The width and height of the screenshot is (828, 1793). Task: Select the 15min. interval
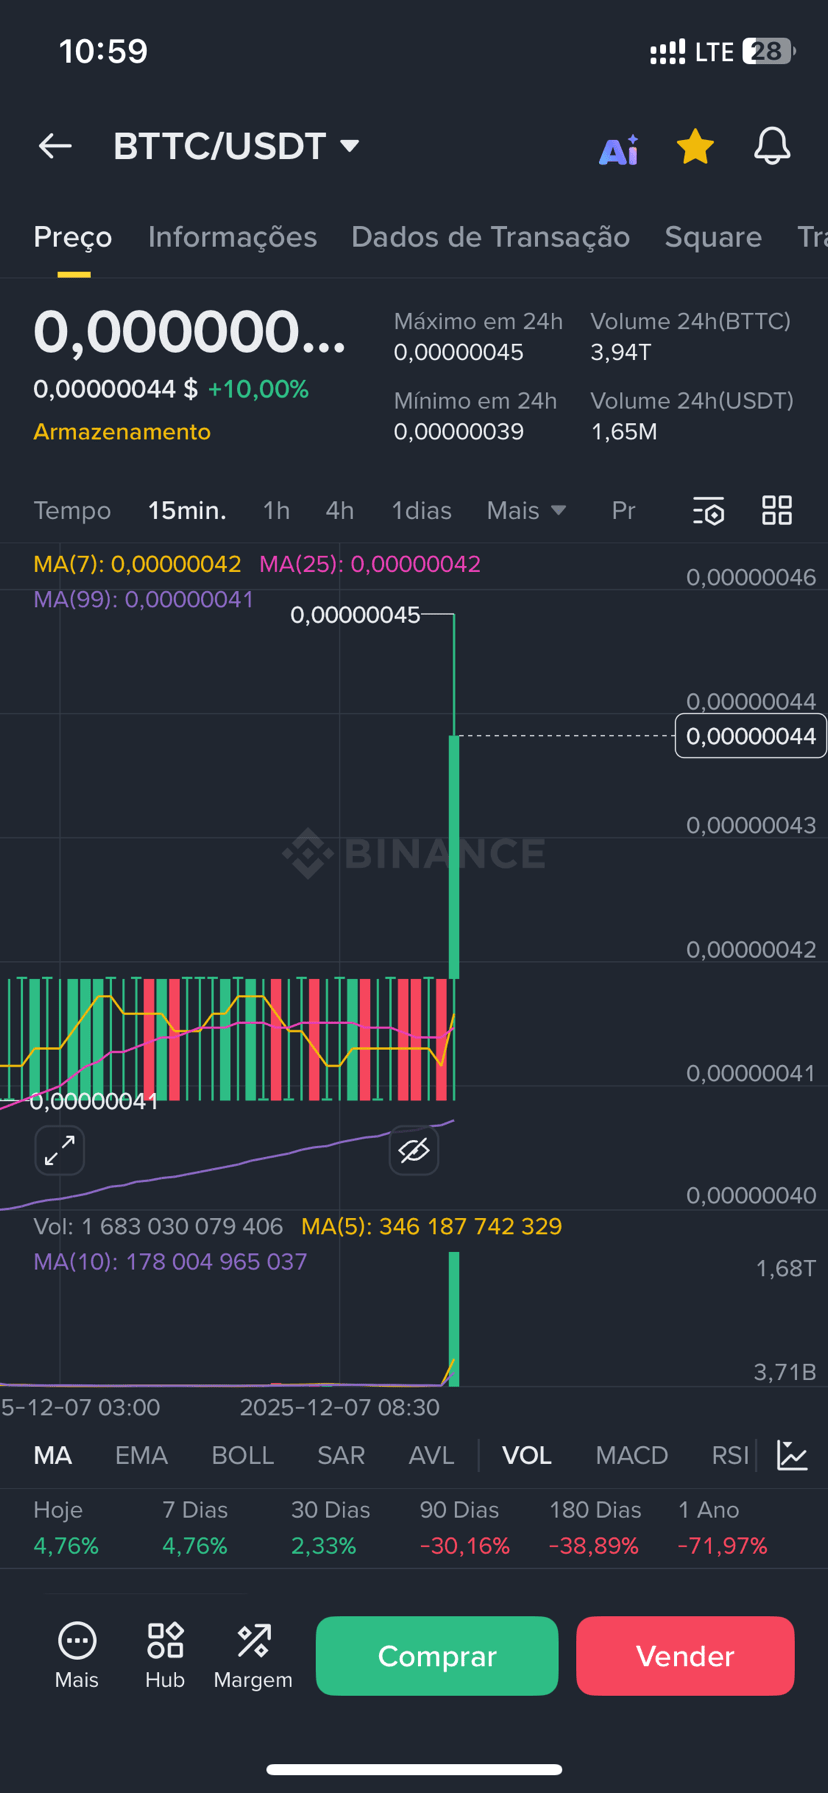187,511
